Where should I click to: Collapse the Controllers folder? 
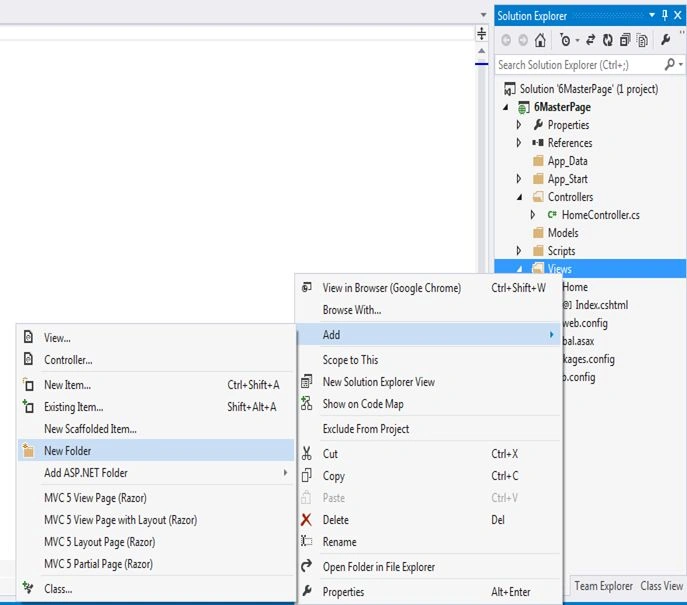519,197
